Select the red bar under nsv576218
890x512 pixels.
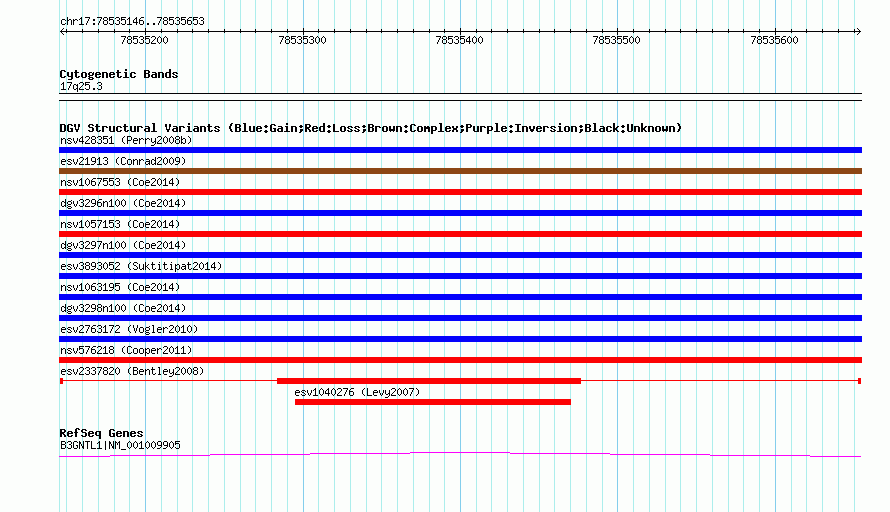pos(460,360)
